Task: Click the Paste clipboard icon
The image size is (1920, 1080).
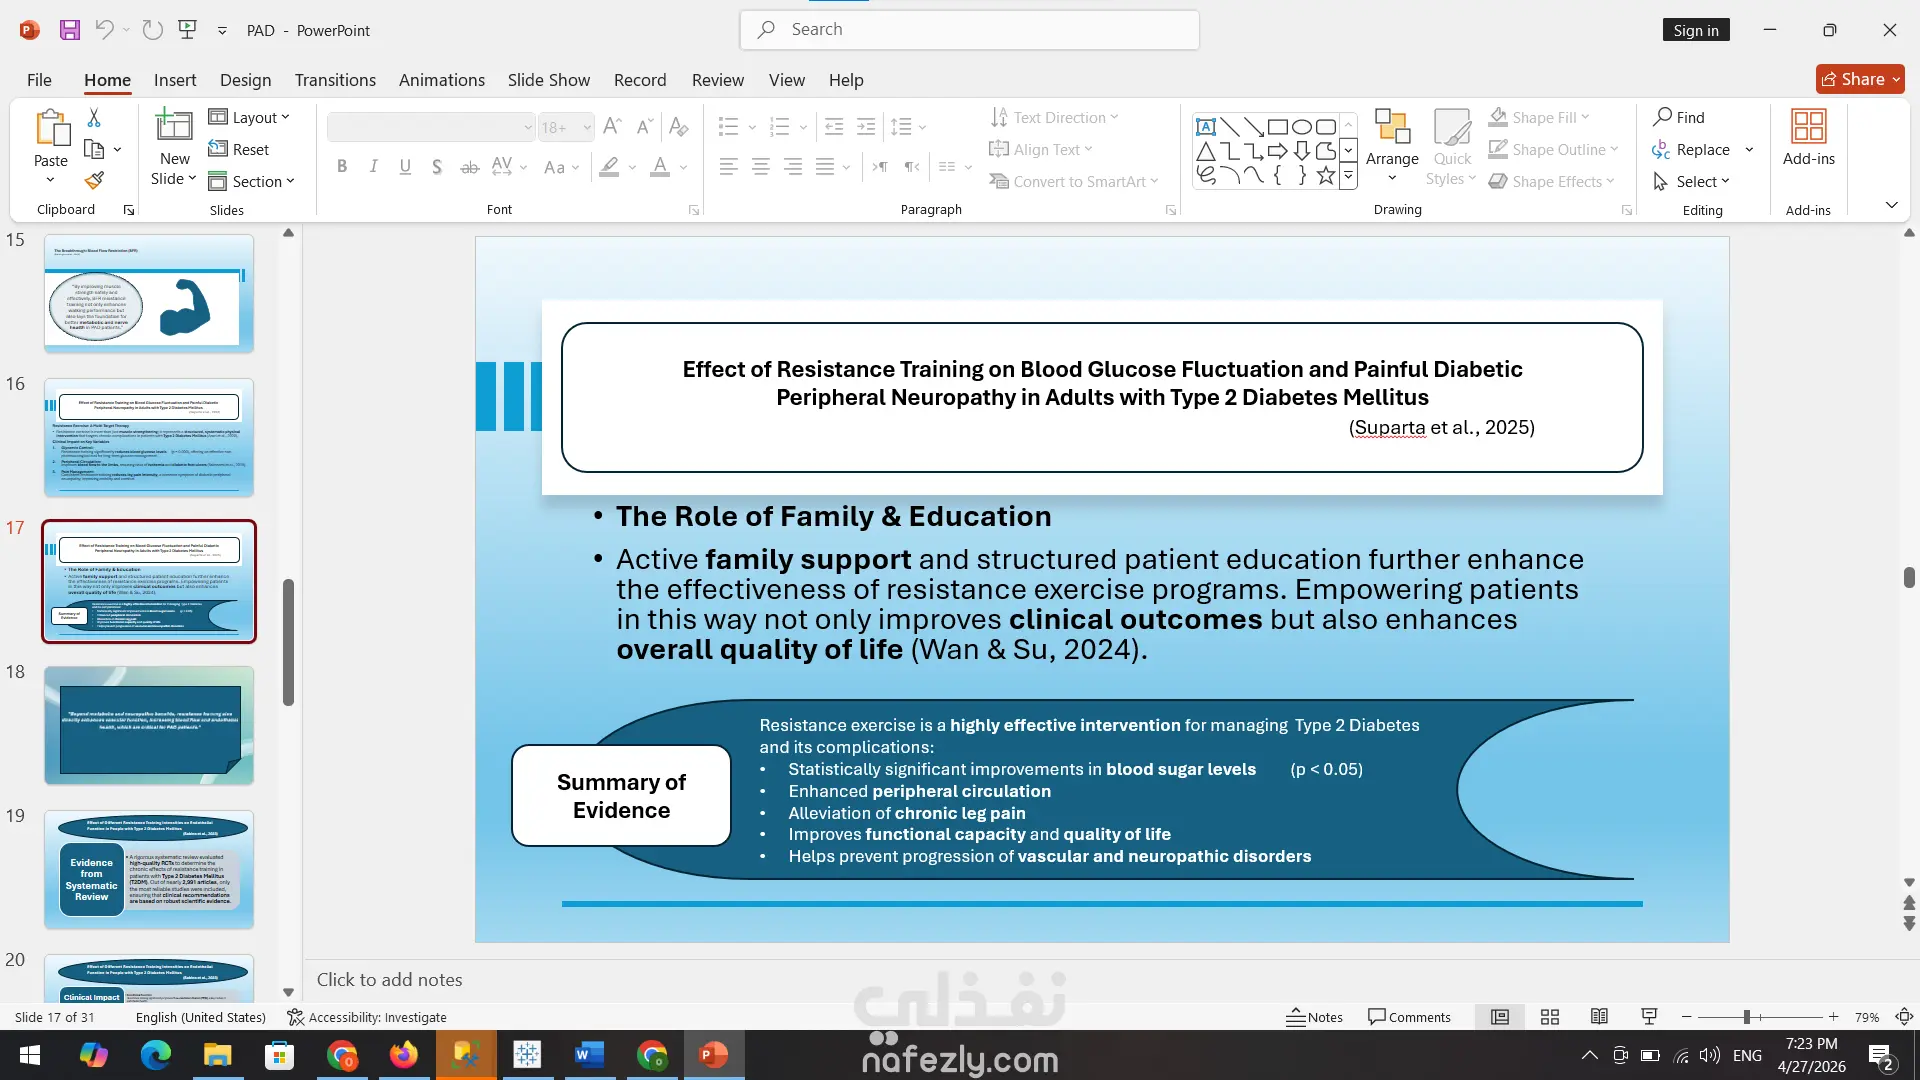Action: pos(51,128)
